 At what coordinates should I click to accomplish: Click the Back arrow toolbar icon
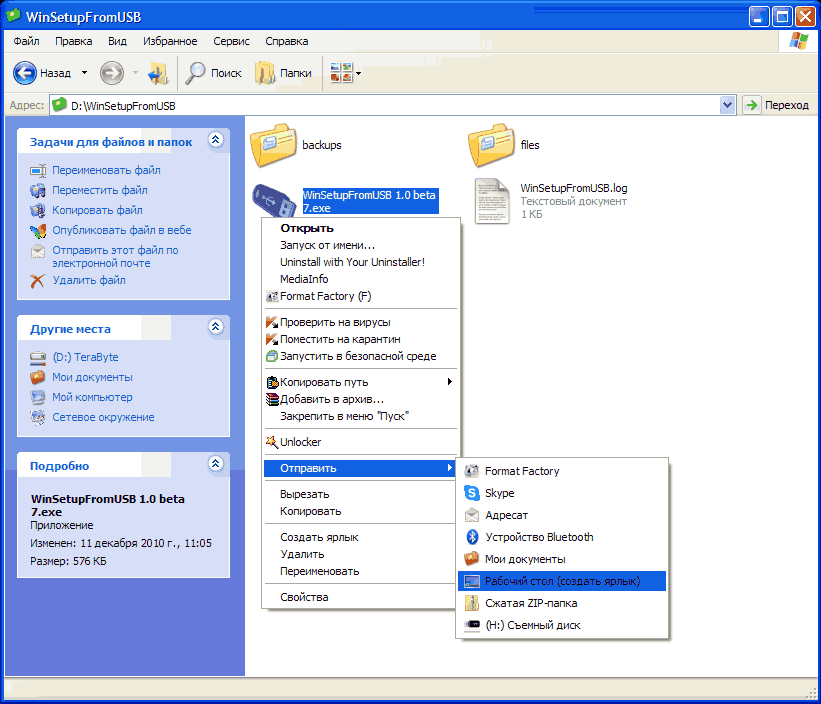[25, 72]
